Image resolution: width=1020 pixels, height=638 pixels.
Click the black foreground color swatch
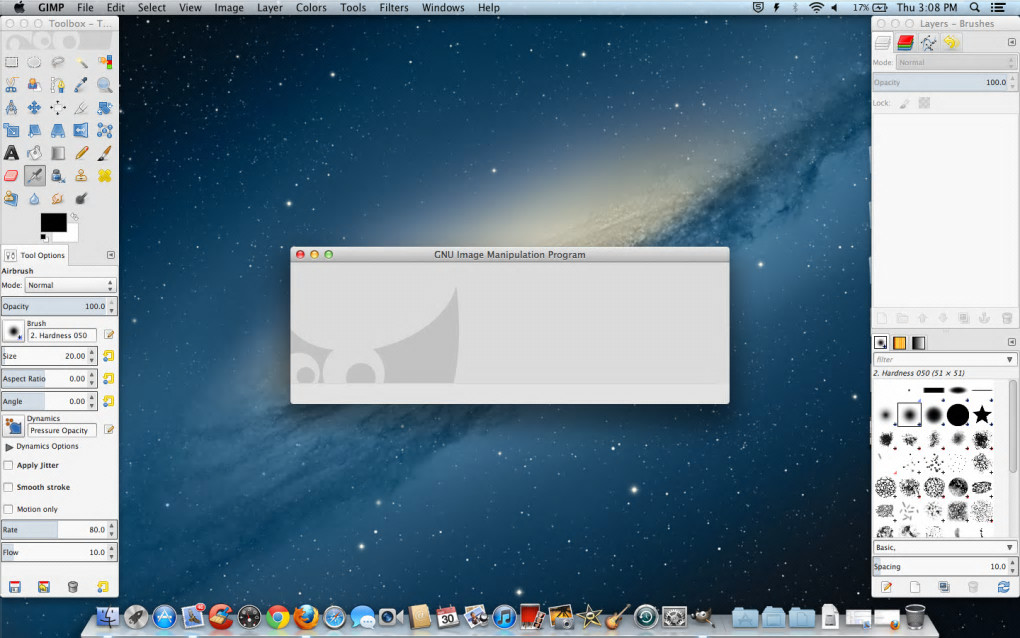53,222
